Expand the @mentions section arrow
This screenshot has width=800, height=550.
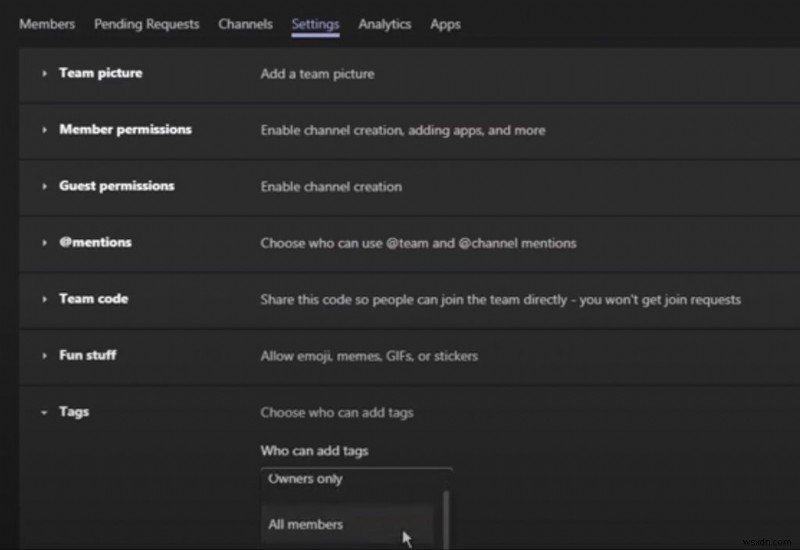coord(44,243)
